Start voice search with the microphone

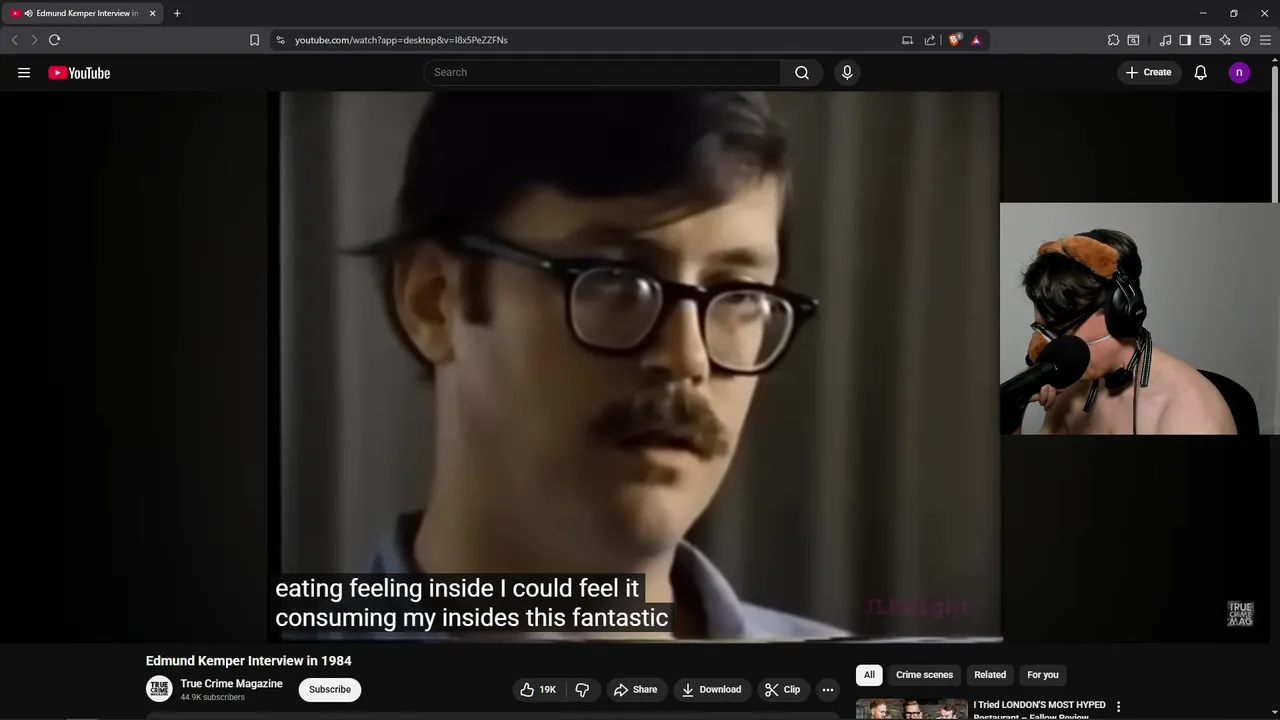coord(847,72)
